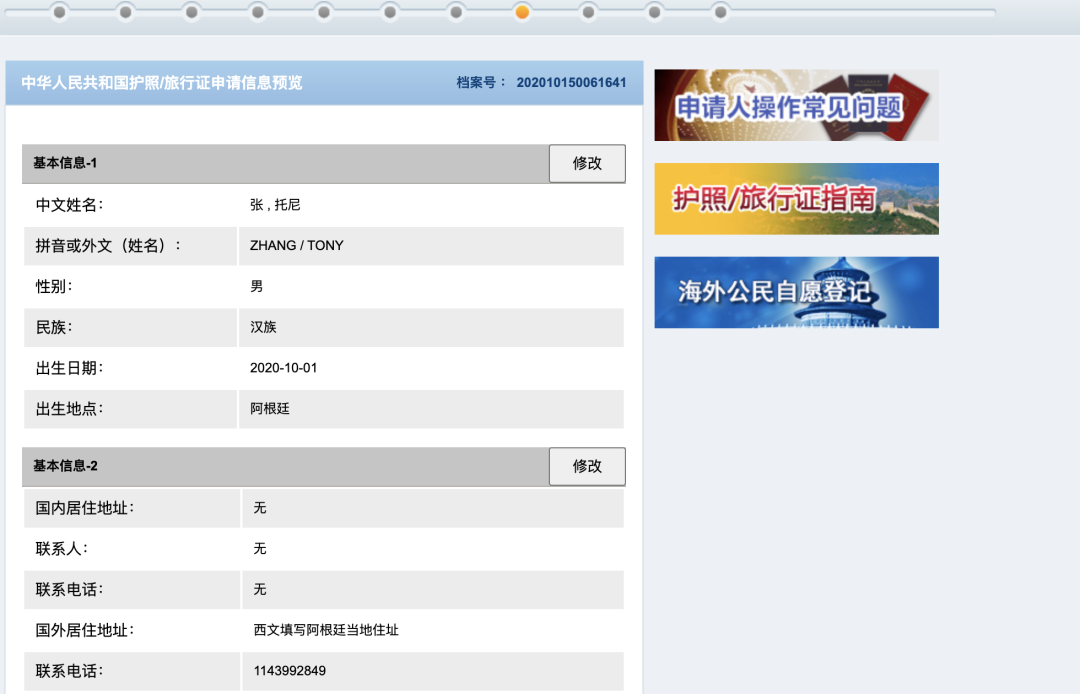Select the 出生地点 value 阿根廷
Image resolution: width=1080 pixels, height=694 pixels.
click(x=270, y=409)
